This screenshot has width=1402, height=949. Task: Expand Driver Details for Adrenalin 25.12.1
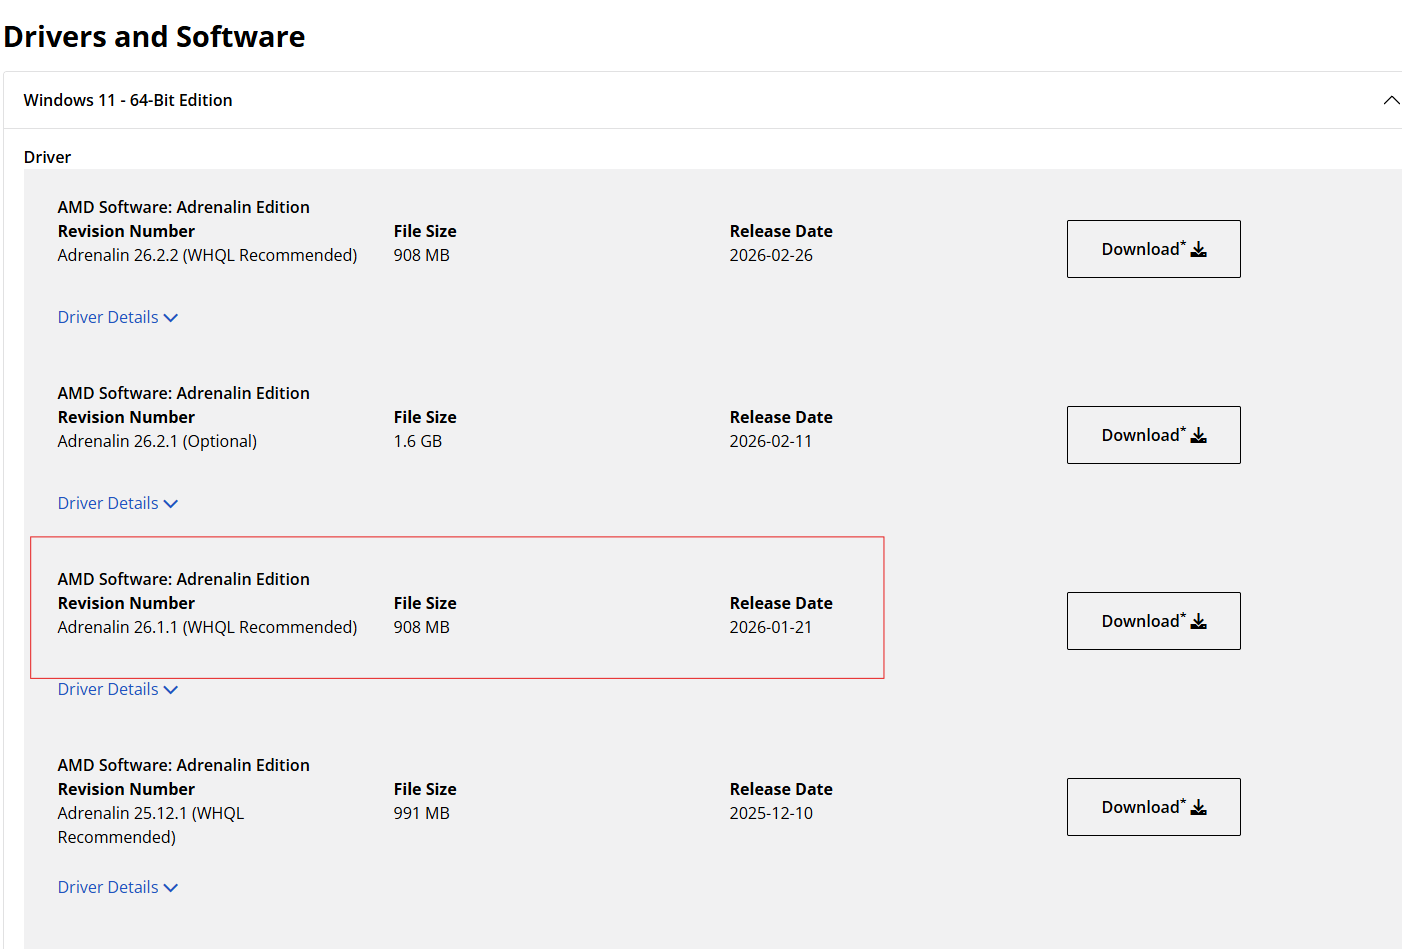(118, 887)
